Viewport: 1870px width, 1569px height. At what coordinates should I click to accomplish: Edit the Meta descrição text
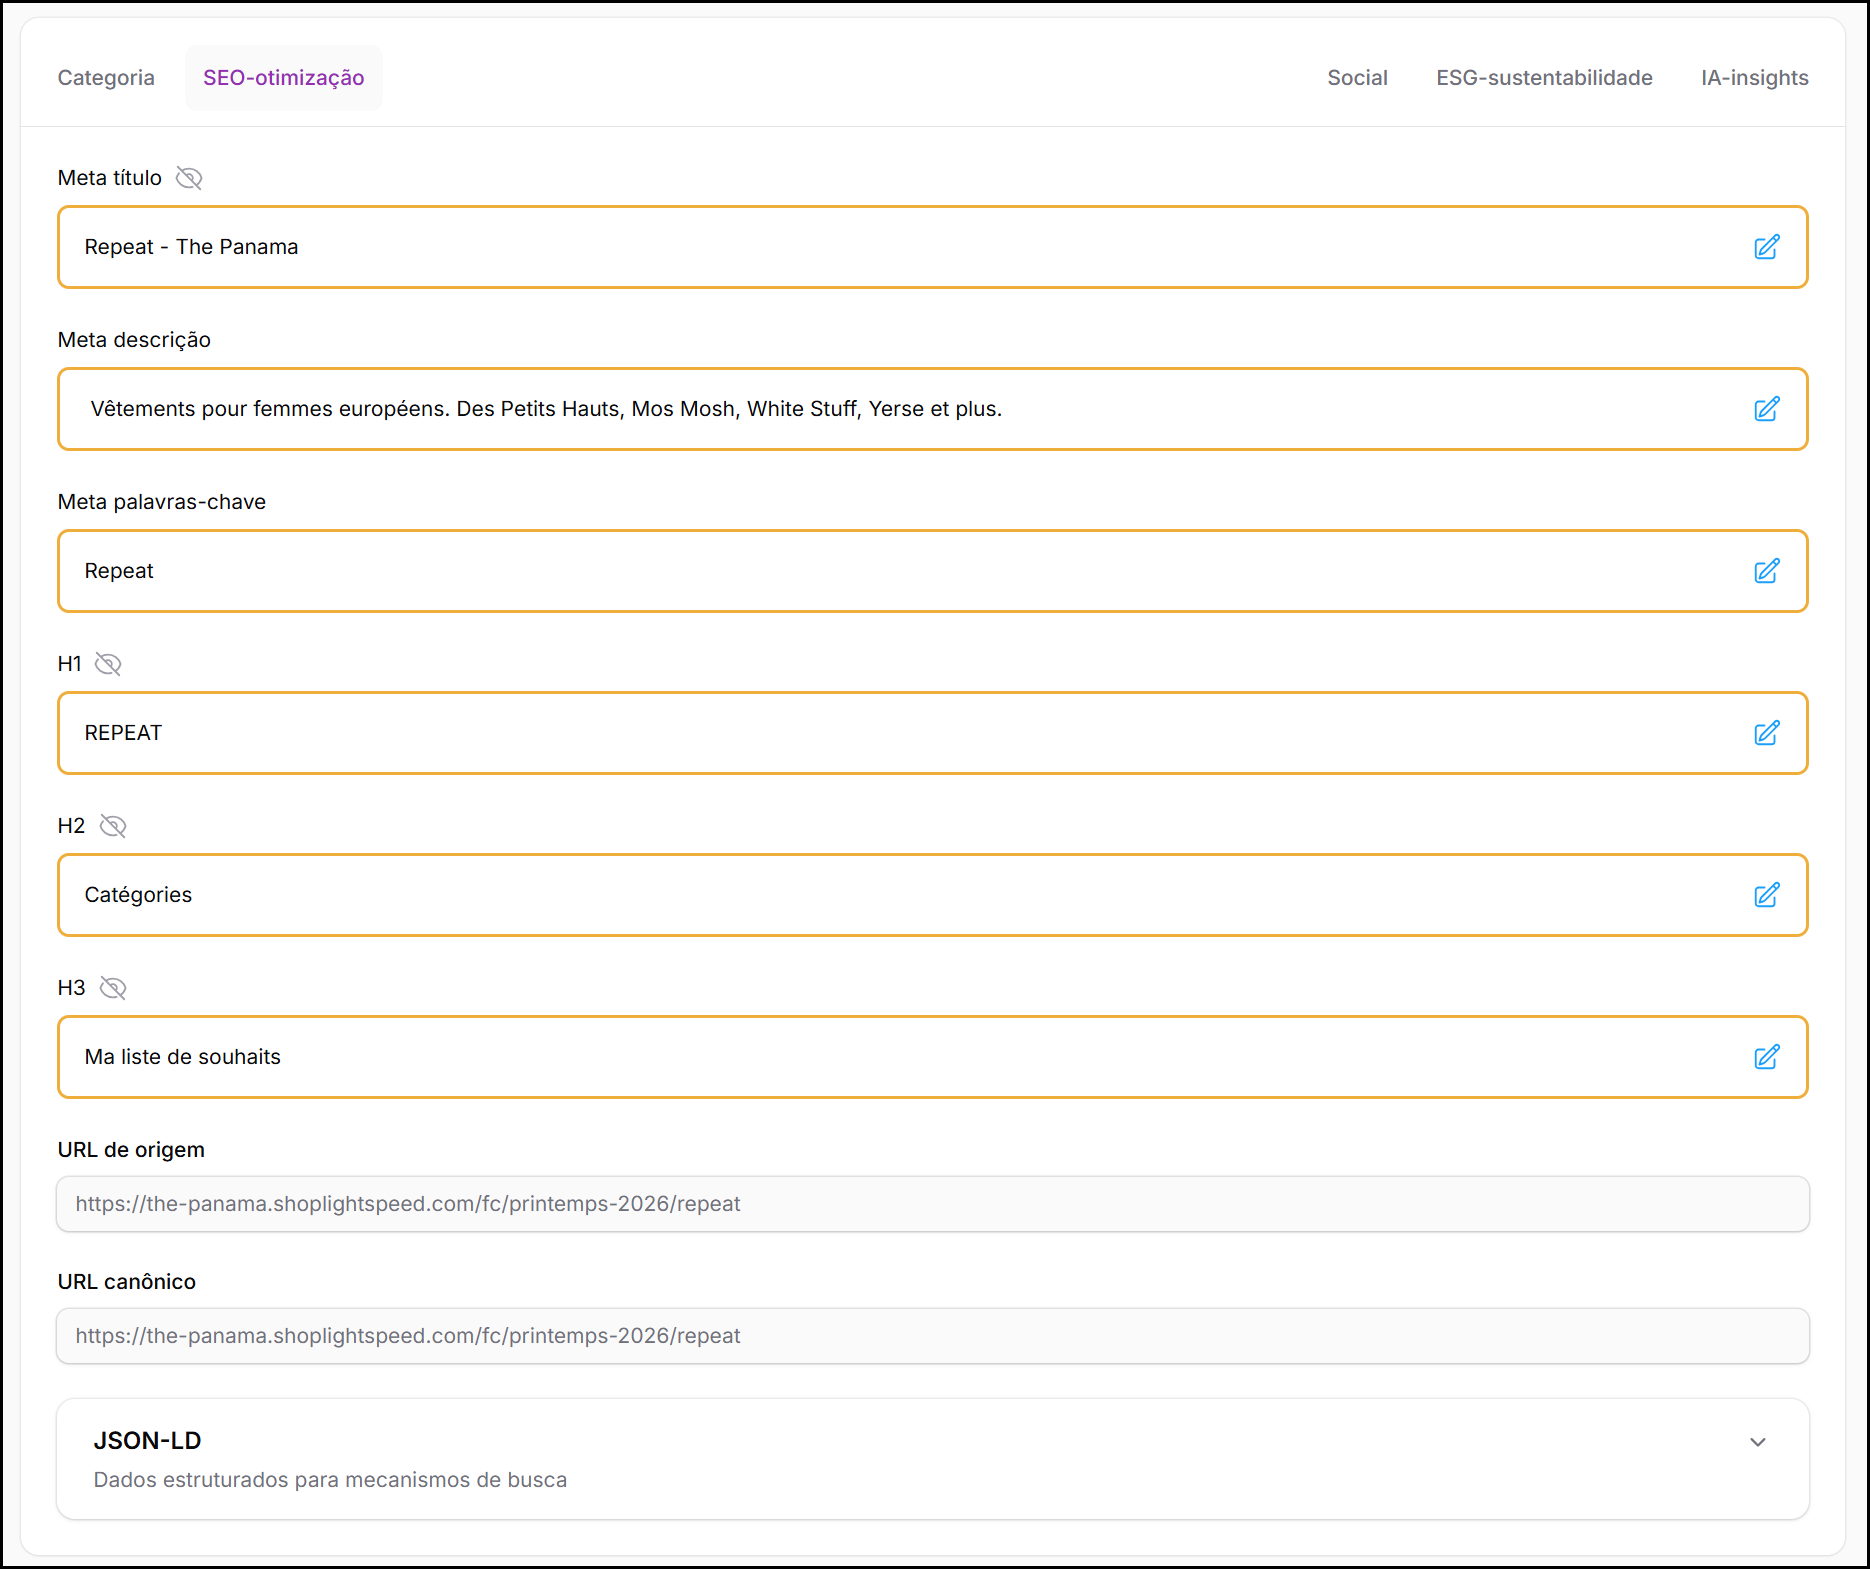[x=1766, y=409]
